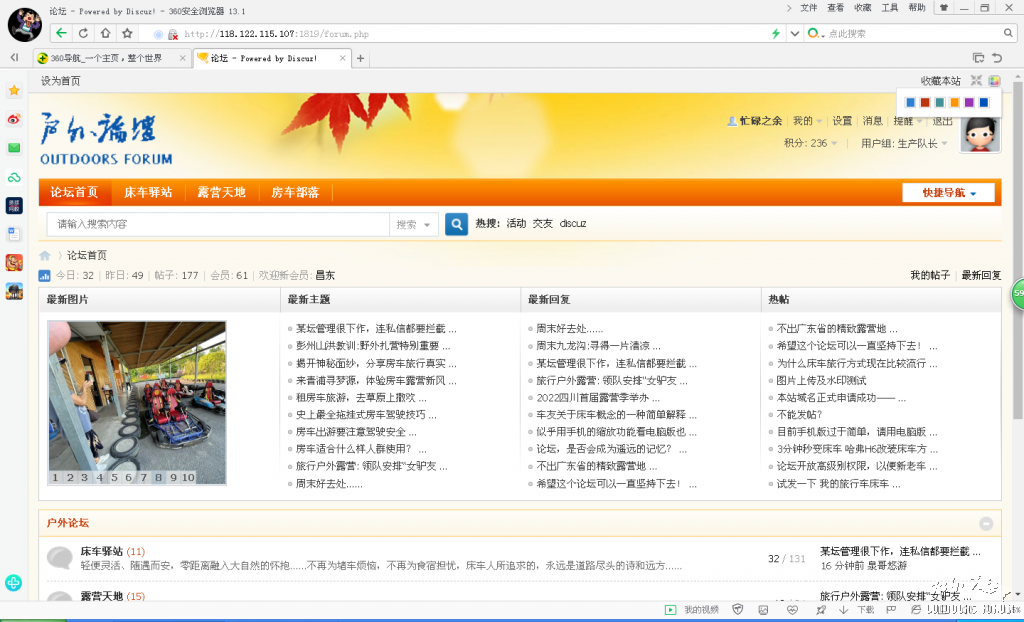The image size is (1024, 622).
Task: Click the 设为首页 link
Action: [61, 81]
